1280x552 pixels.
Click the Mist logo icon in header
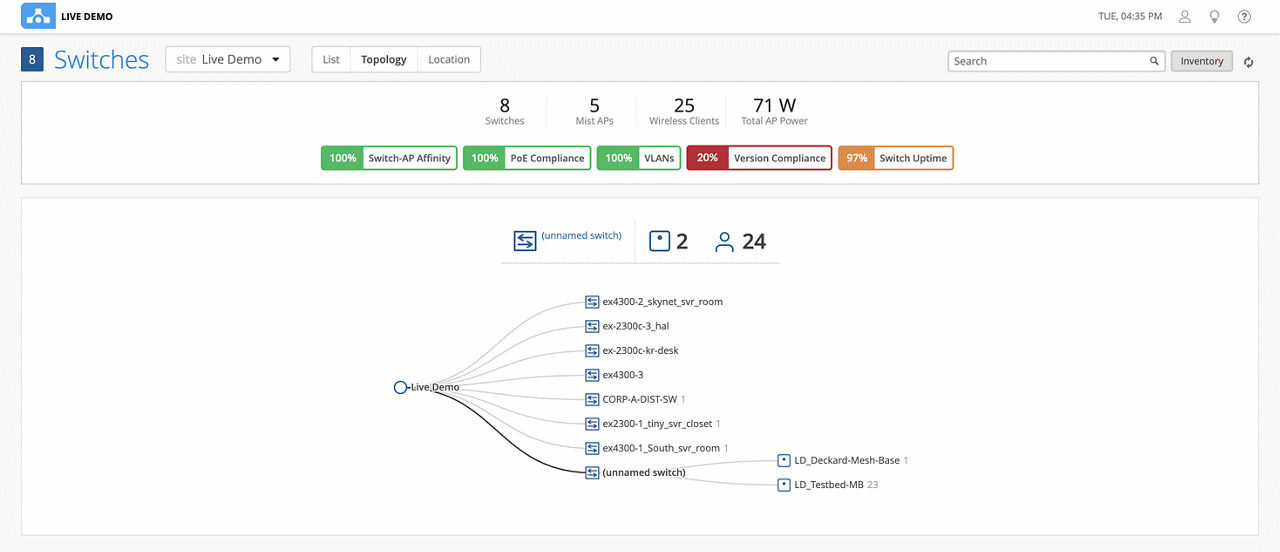coord(38,16)
